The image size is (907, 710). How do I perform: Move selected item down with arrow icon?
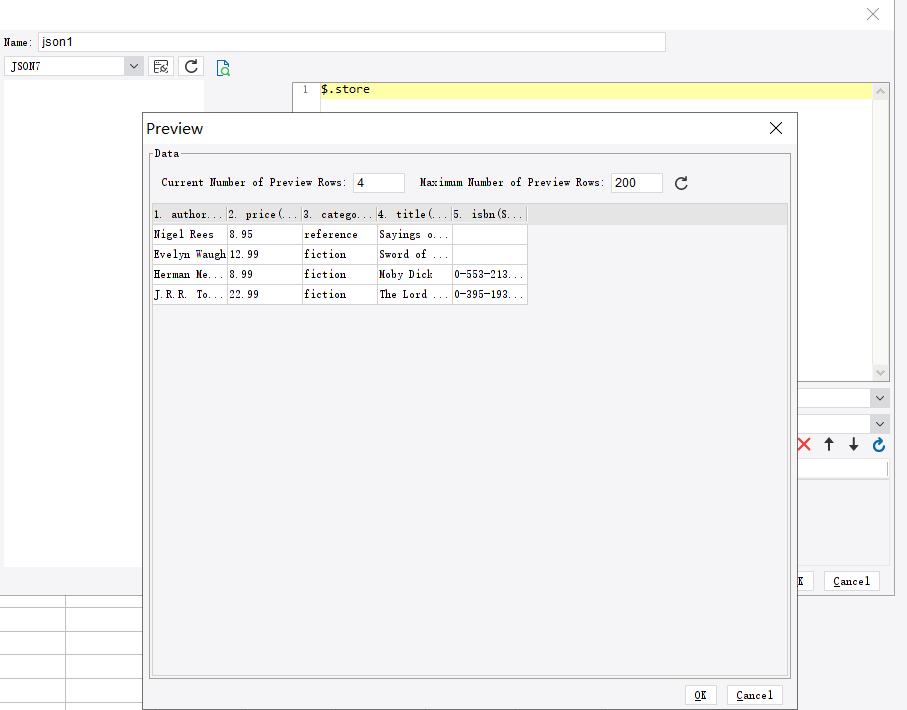pyautogui.click(x=853, y=444)
